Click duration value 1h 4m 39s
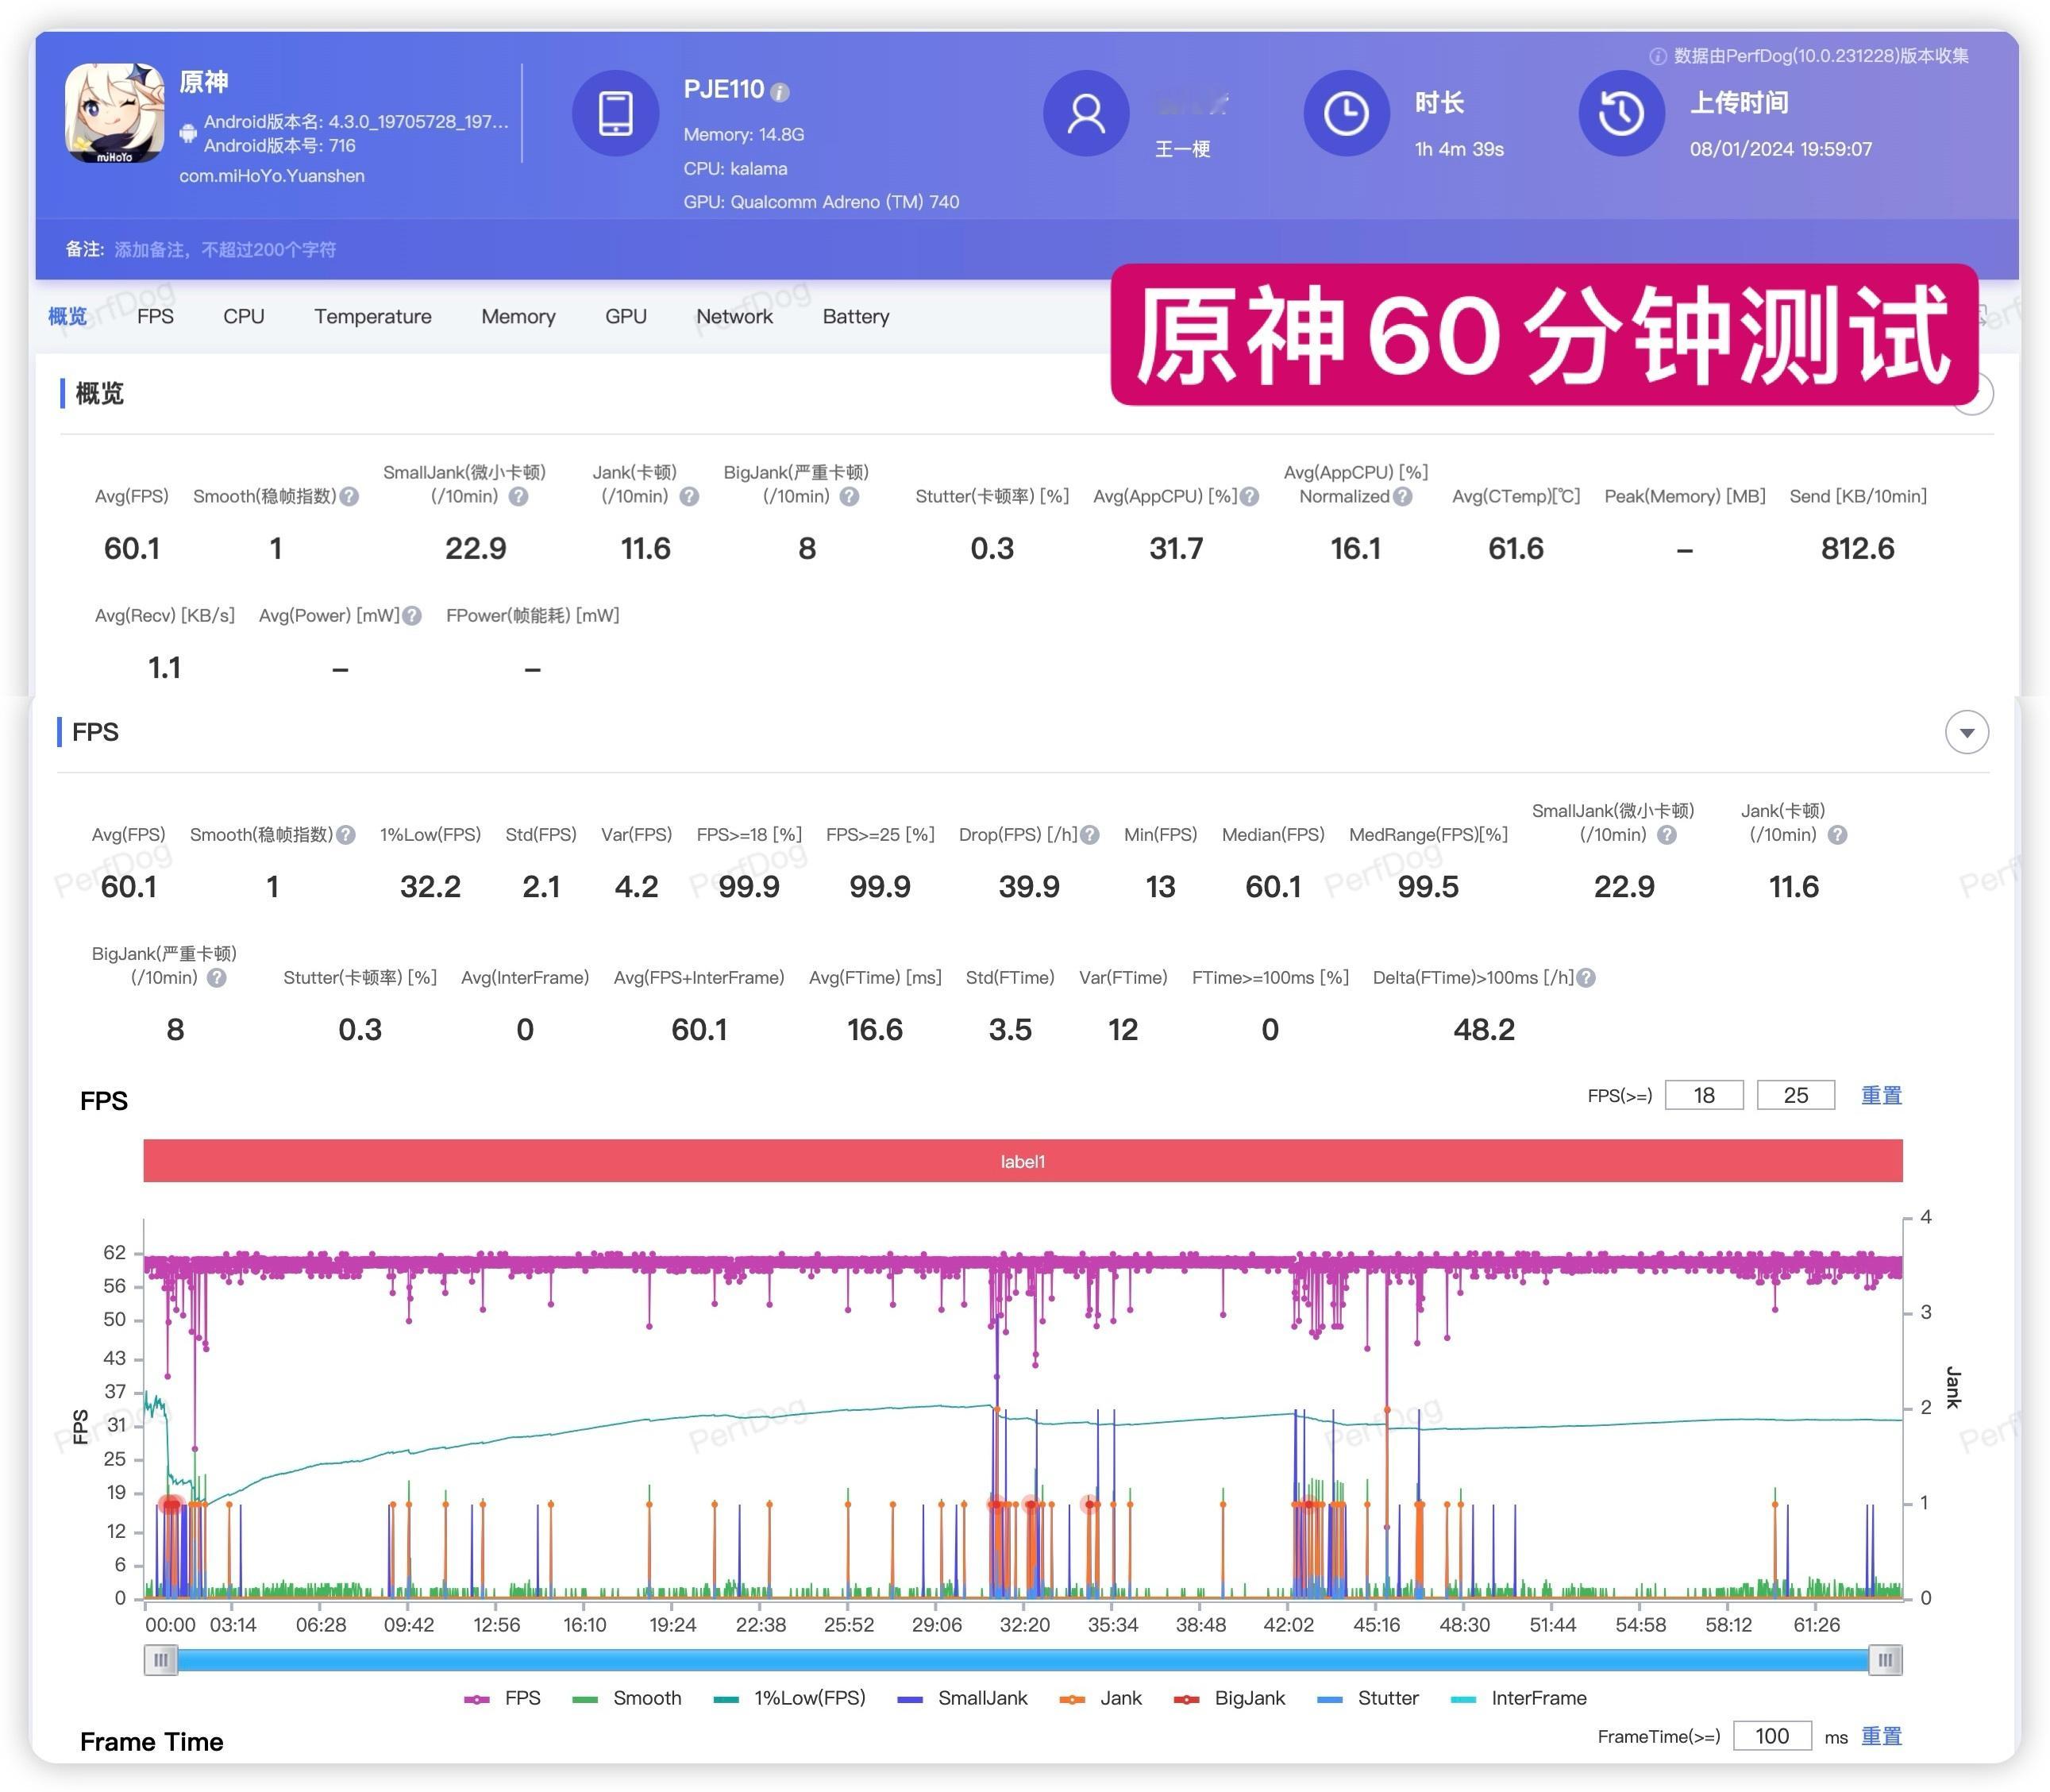 click(x=1459, y=149)
